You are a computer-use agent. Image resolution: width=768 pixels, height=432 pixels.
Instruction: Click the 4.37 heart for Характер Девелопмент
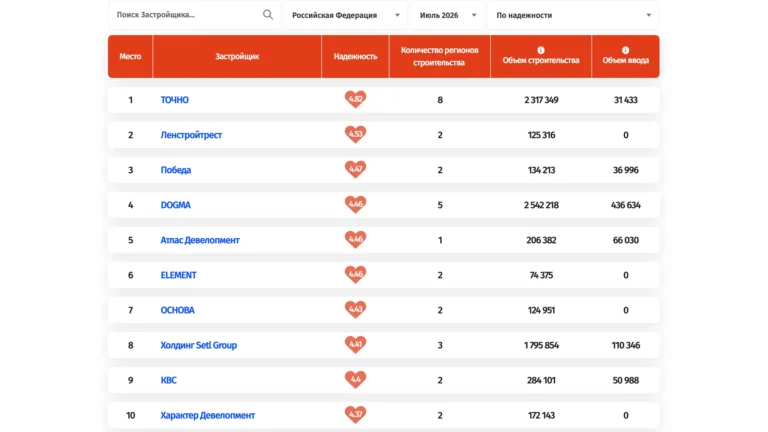pos(355,415)
